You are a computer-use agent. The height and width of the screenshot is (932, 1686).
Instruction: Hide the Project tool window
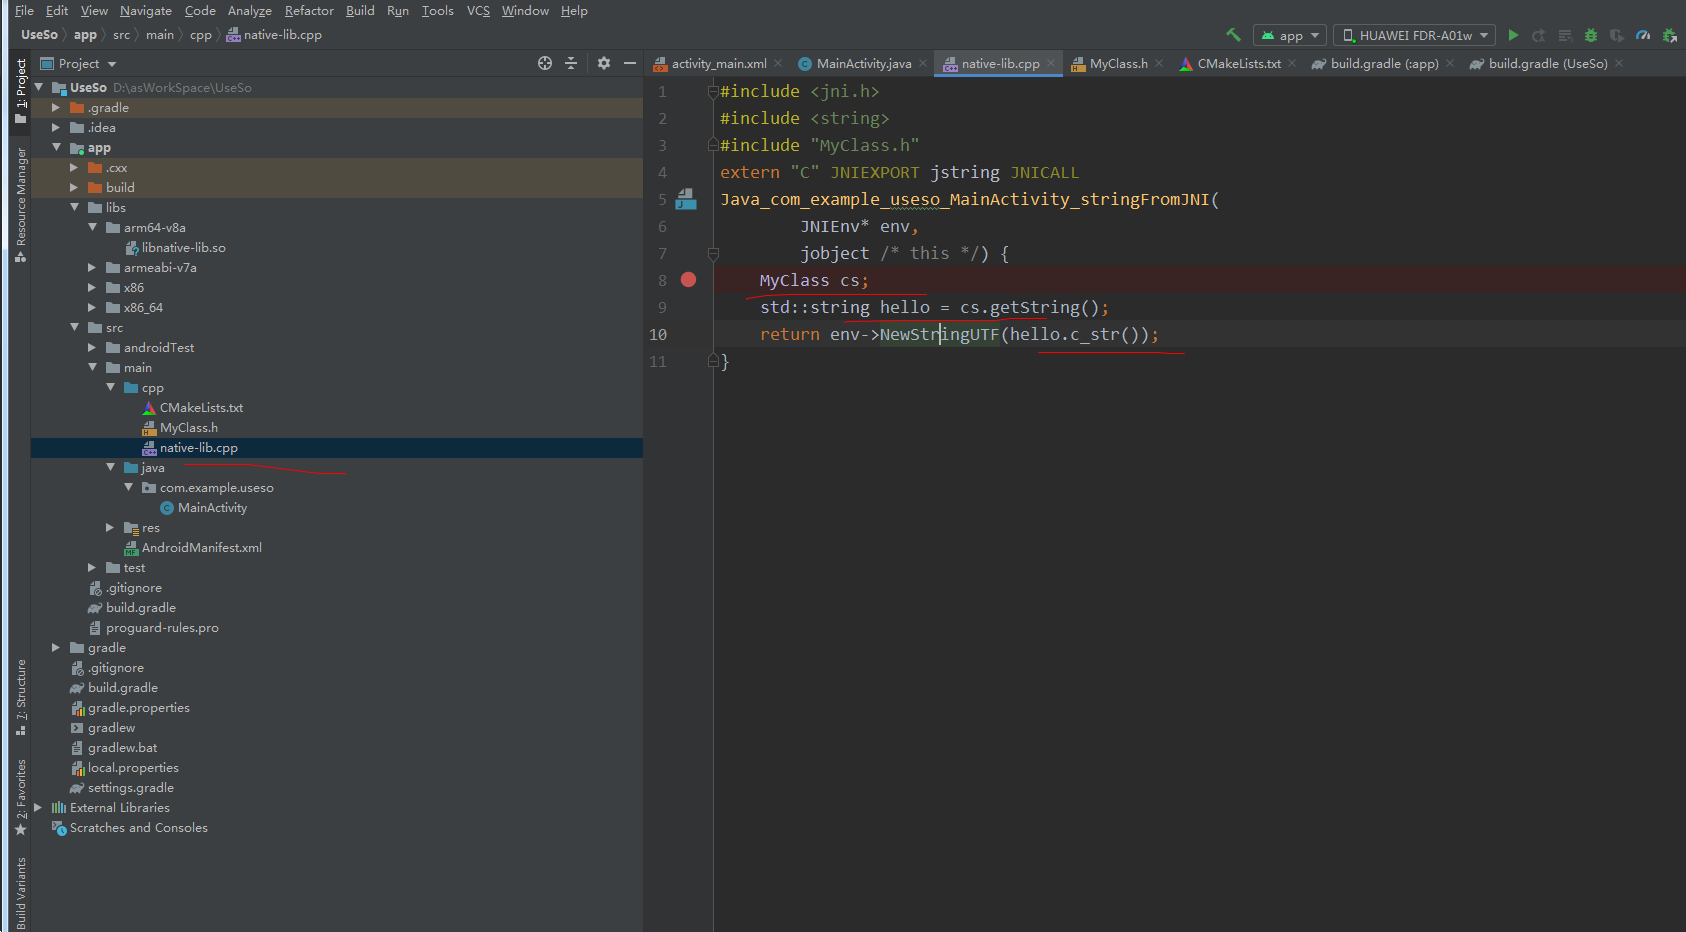click(x=630, y=63)
